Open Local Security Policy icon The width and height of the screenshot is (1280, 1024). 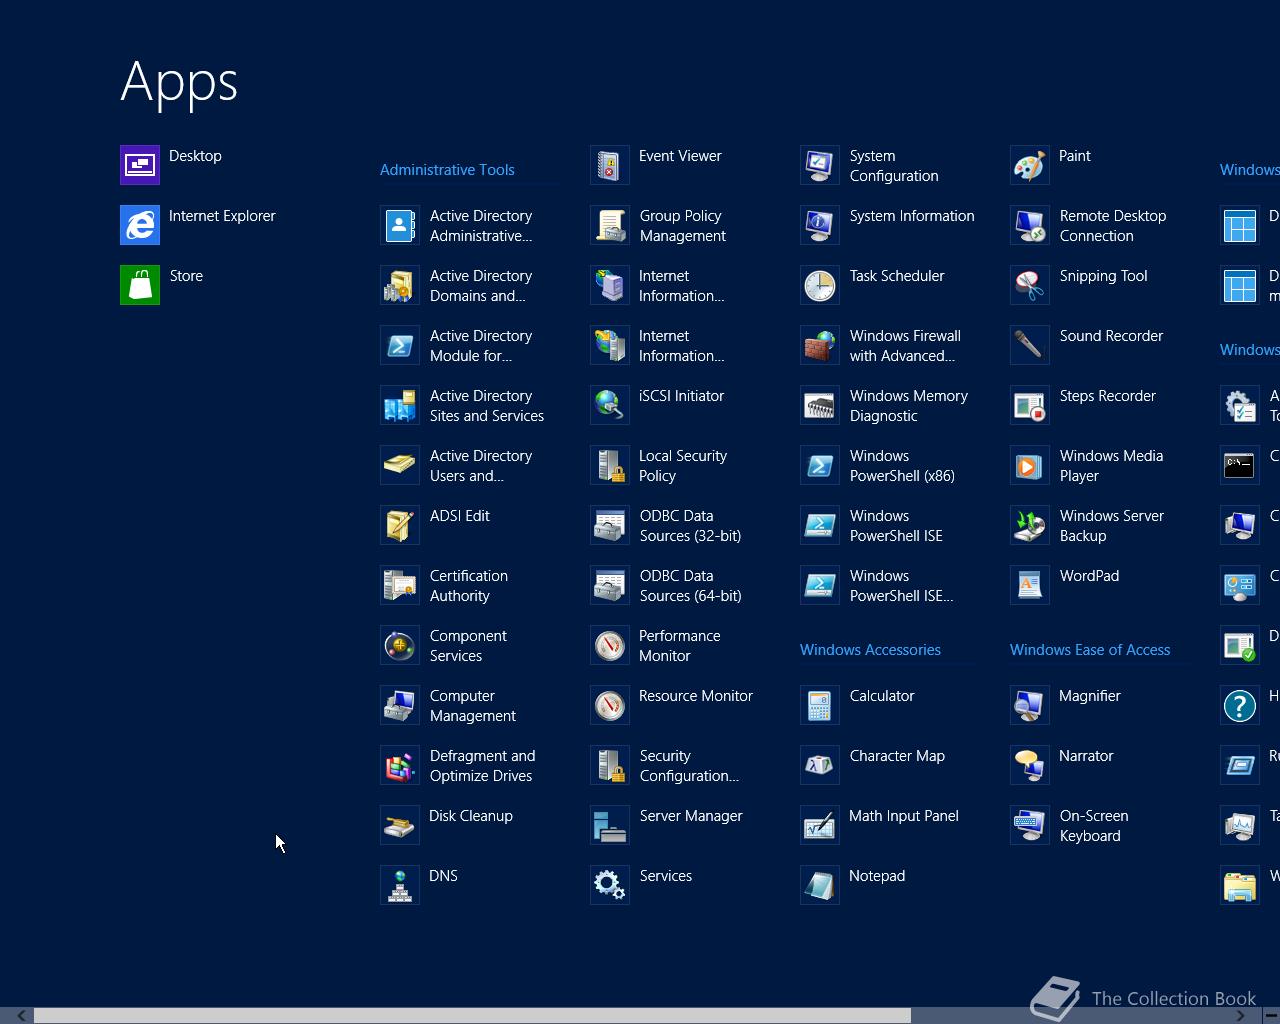coord(610,465)
